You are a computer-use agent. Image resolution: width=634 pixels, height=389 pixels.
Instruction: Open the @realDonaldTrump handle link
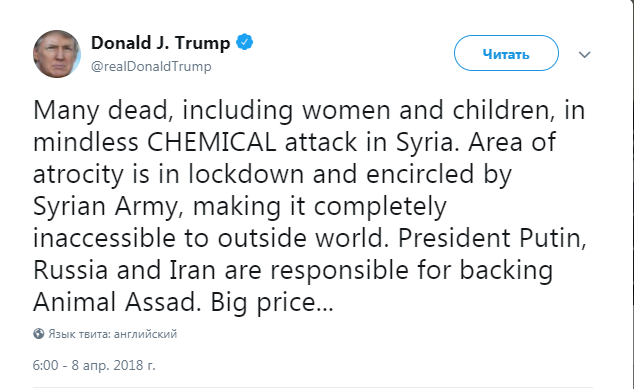point(151,66)
